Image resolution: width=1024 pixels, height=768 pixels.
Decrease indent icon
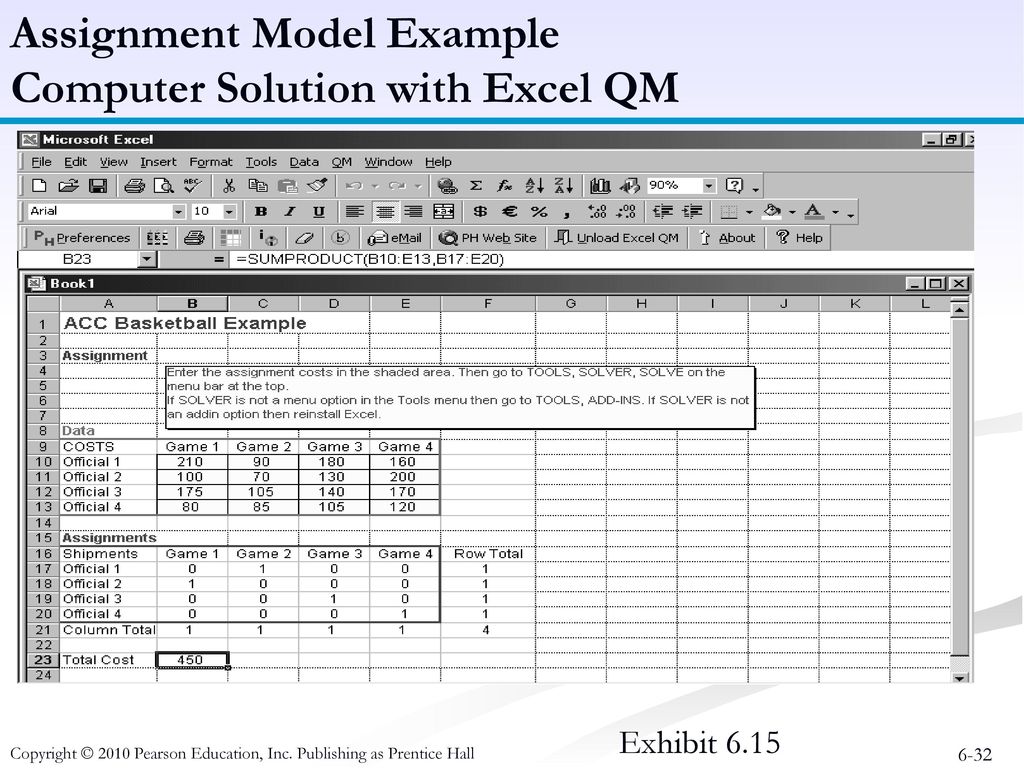click(663, 212)
